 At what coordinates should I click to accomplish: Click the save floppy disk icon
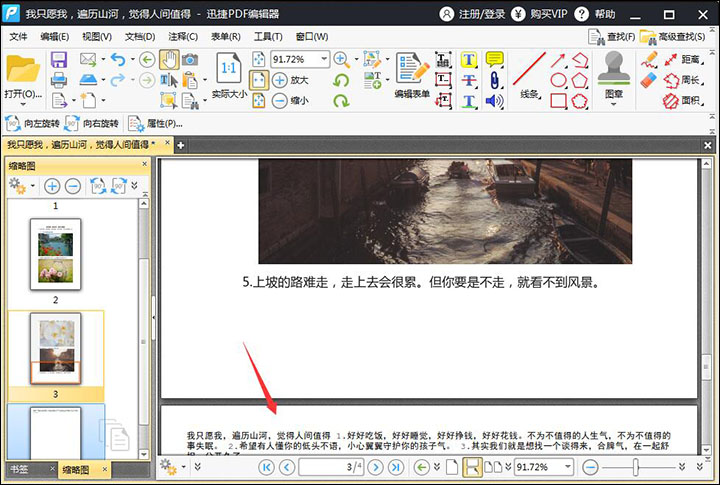[58, 60]
